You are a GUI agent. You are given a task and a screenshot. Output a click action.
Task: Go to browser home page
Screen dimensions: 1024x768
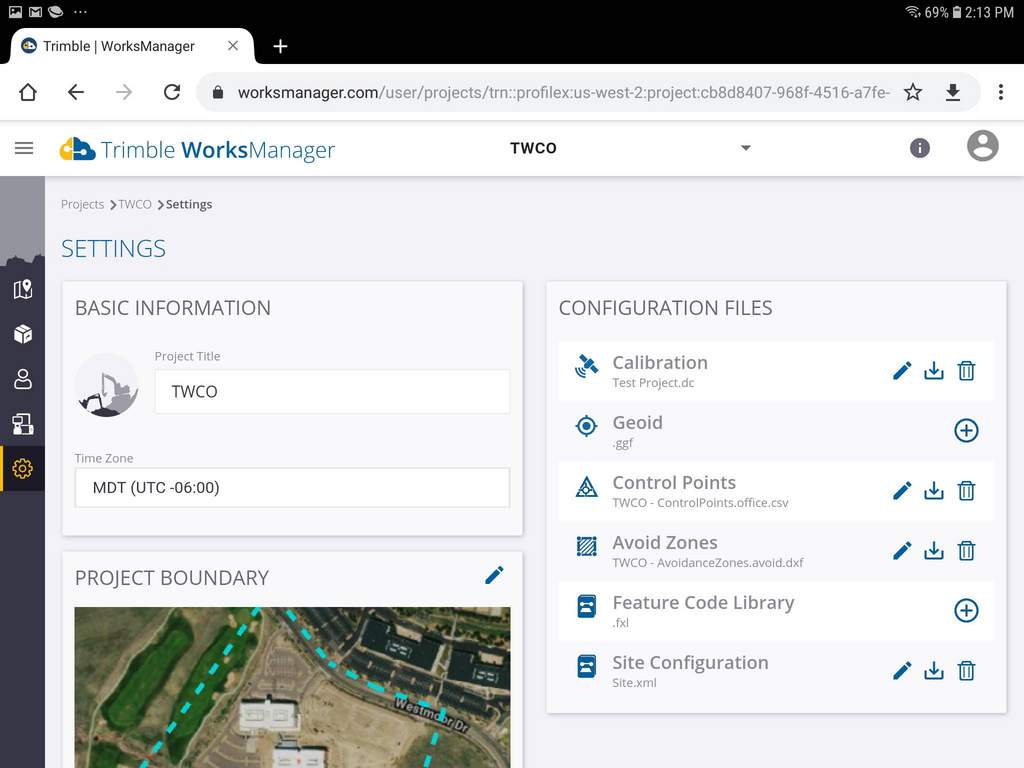click(27, 92)
